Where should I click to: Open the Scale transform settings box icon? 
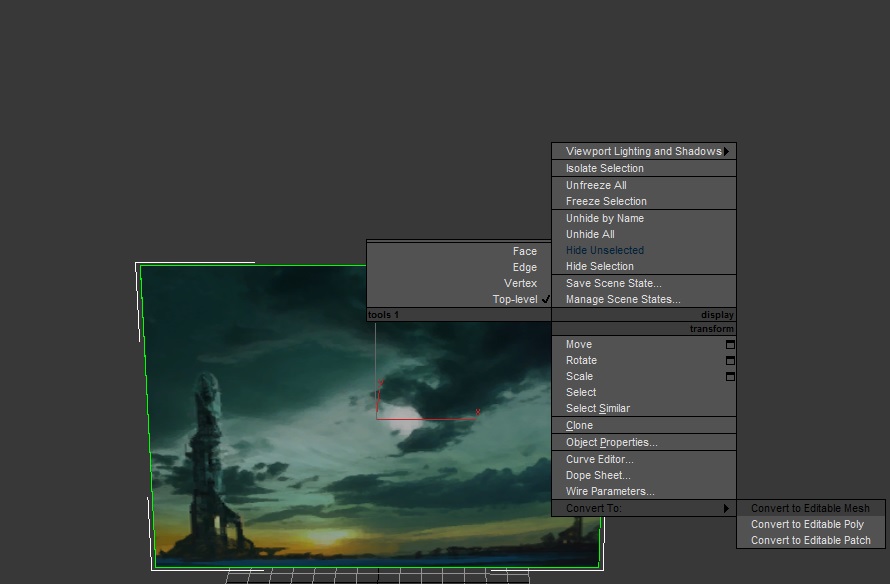tap(730, 376)
